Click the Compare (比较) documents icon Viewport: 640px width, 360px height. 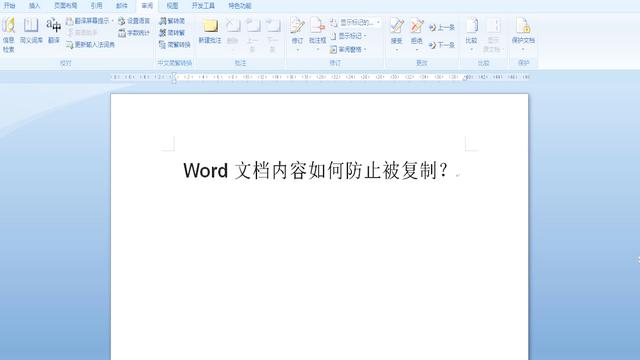pyautogui.click(x=471, y=26)
